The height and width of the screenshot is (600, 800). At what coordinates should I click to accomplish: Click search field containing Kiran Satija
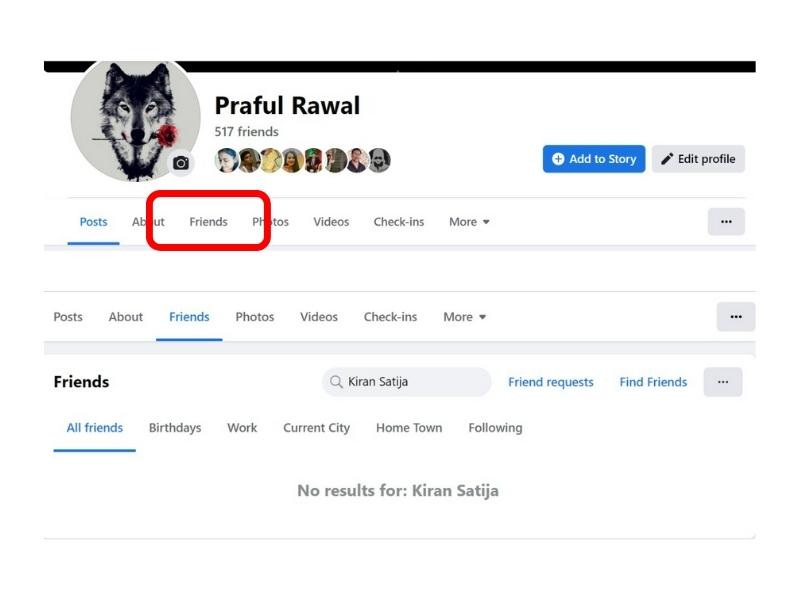[x=407, y=382]
